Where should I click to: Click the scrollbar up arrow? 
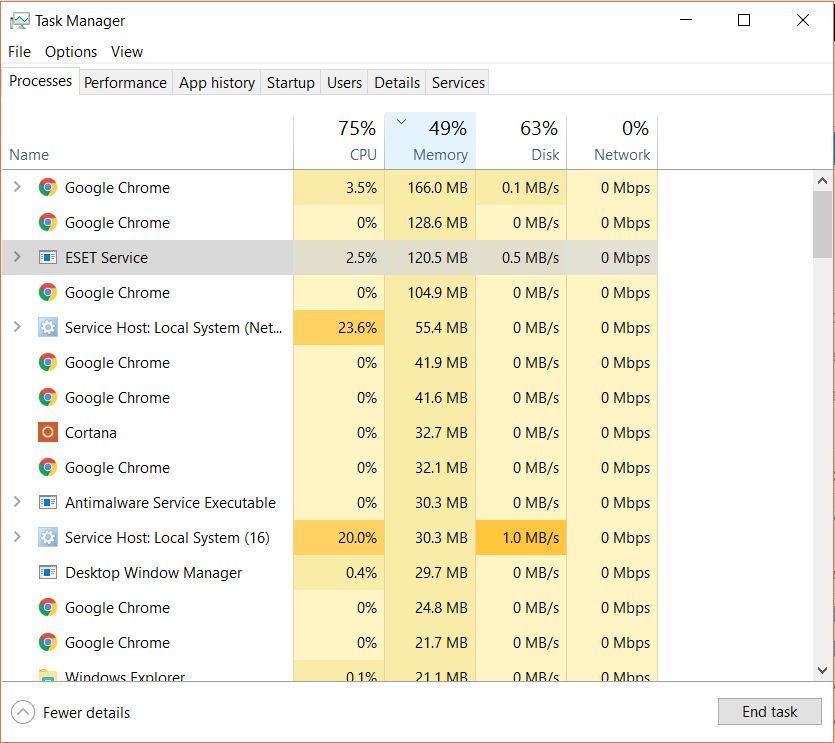coord(822,181)
